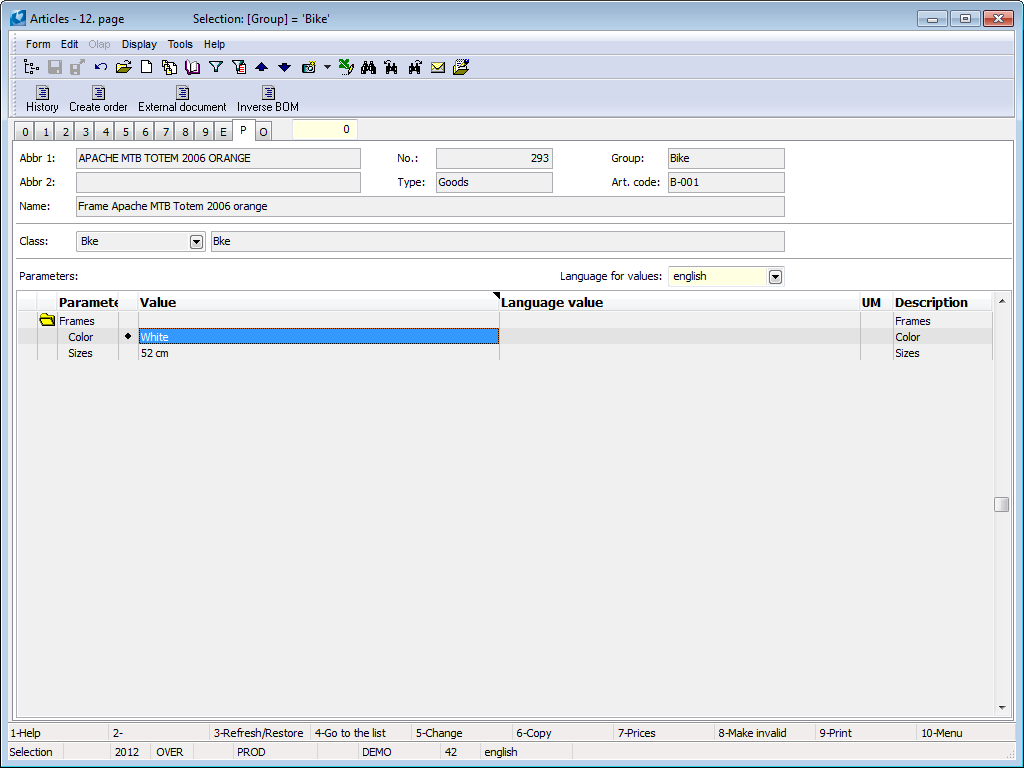Switch to page tab 5

[125, 132]
